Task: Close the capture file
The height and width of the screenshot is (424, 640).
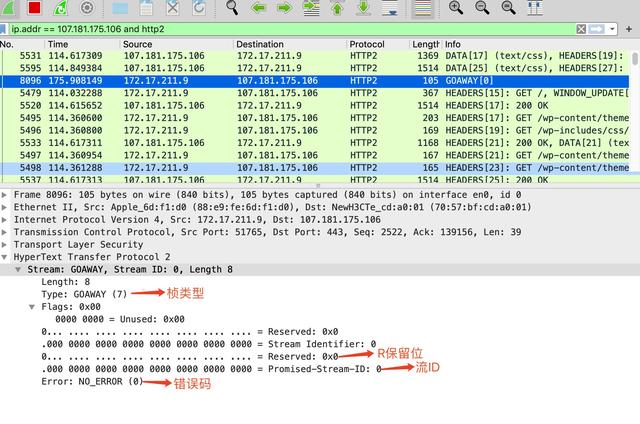Action: [x=173, y=7]
